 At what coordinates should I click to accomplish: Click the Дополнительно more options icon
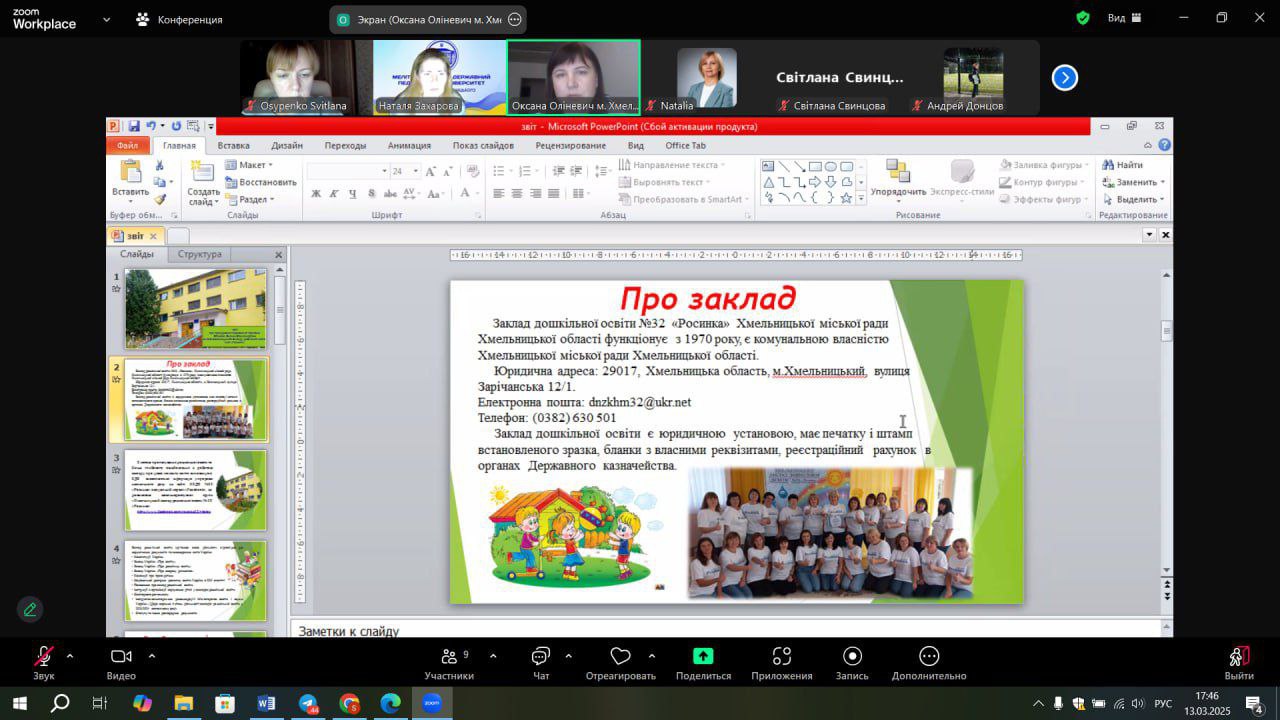pyautogui.click(x=929, y=657)
